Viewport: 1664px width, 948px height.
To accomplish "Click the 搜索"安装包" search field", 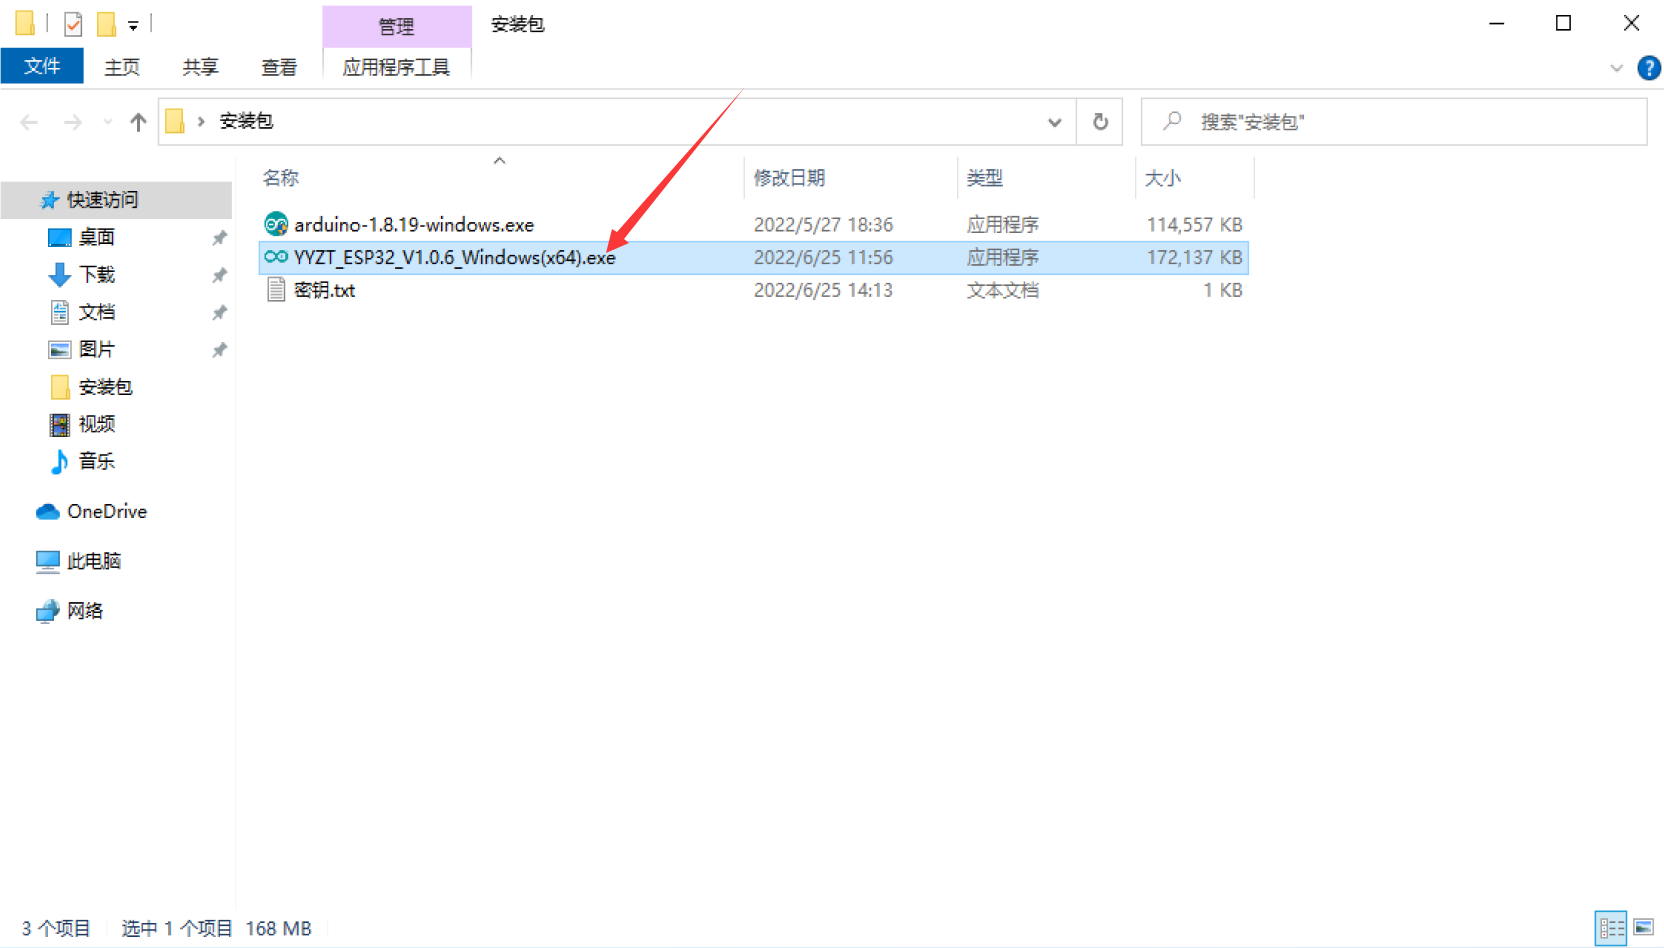I will click(x=1393, y=122).
